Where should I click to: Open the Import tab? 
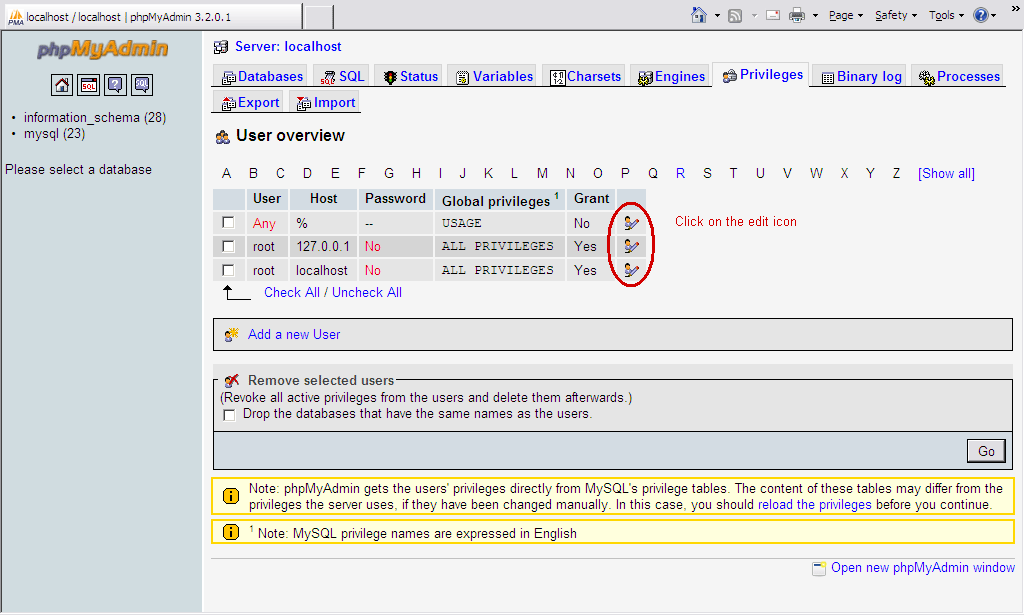coord(326,102)
